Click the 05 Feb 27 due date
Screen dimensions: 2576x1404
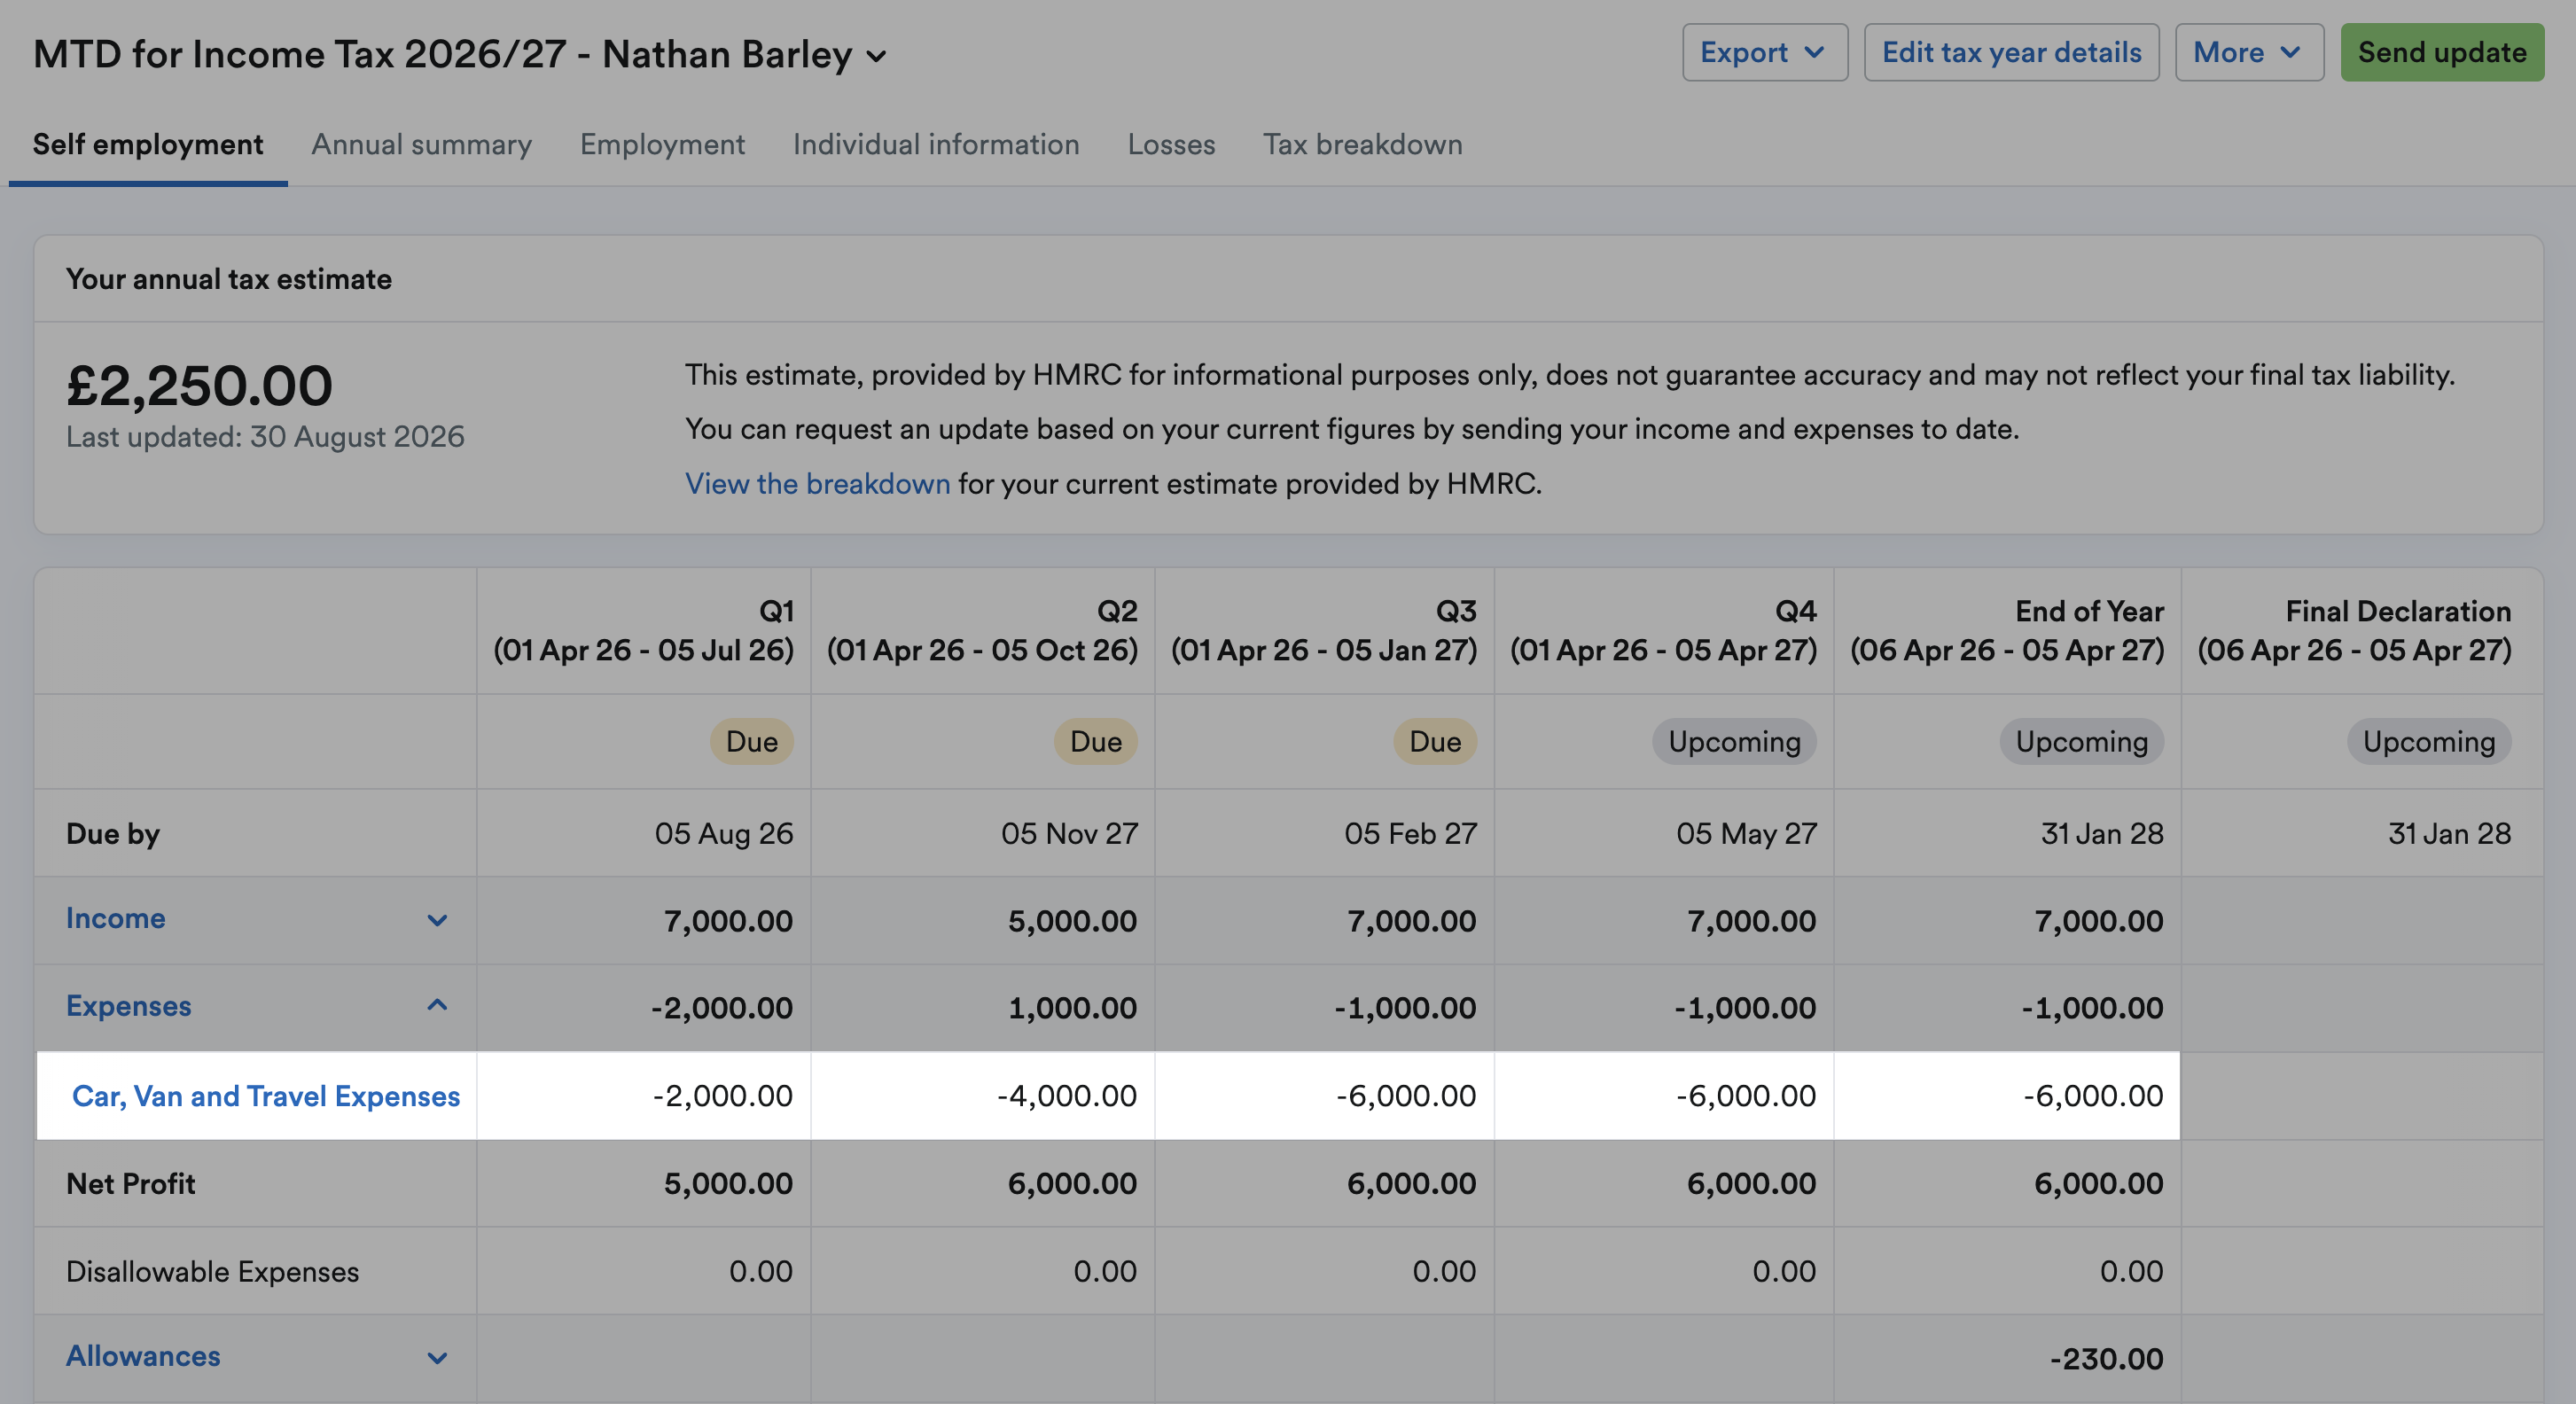point(1410,834)
